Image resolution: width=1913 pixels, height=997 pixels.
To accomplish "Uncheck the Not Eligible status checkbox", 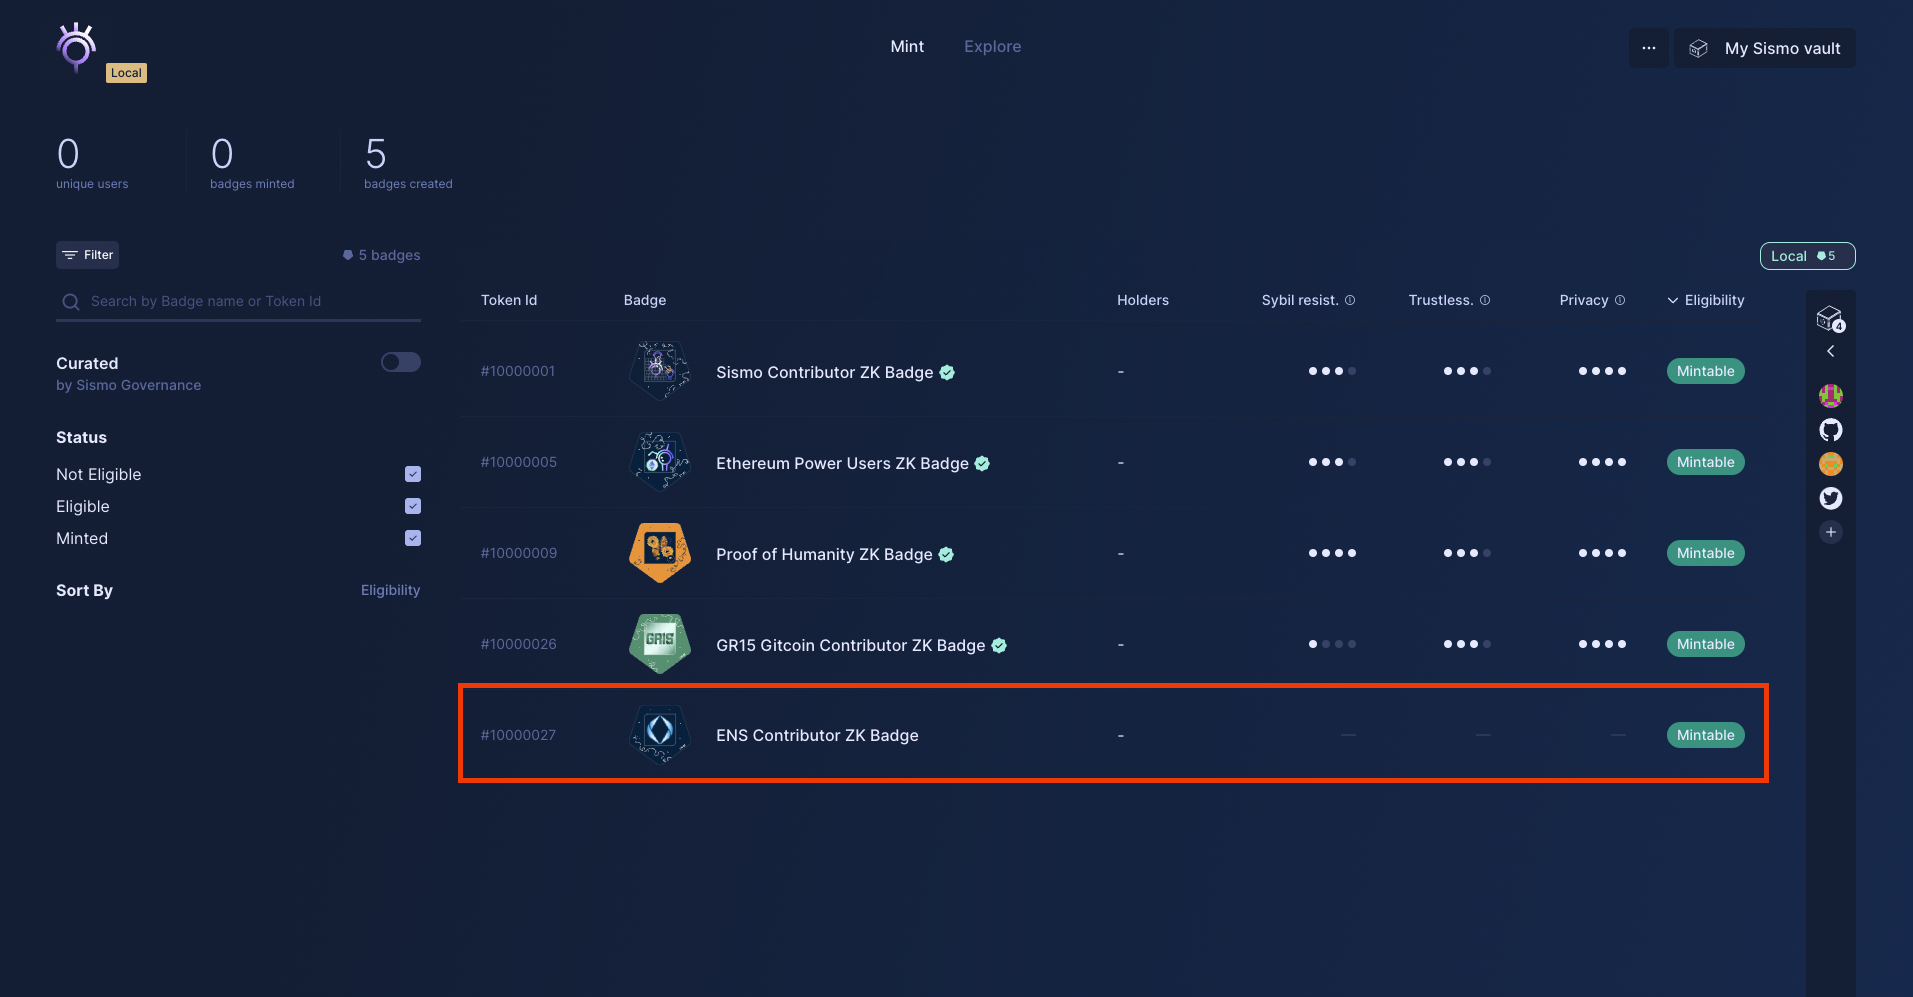I will click(413, 474).
